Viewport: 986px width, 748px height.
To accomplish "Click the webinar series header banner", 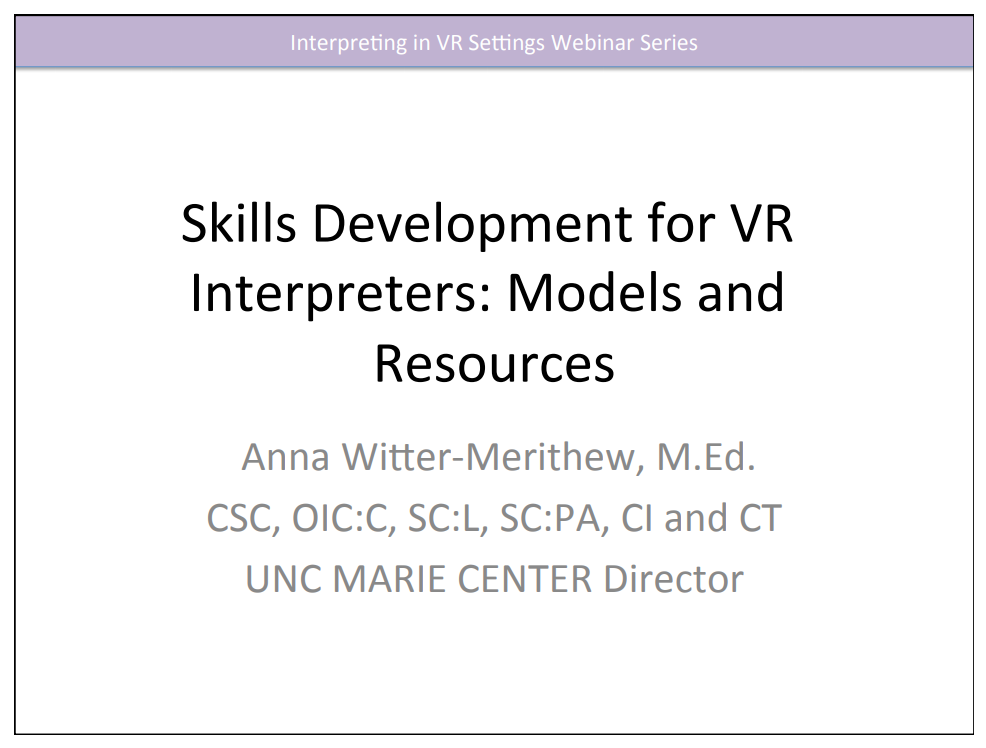I will coord(493,42).
